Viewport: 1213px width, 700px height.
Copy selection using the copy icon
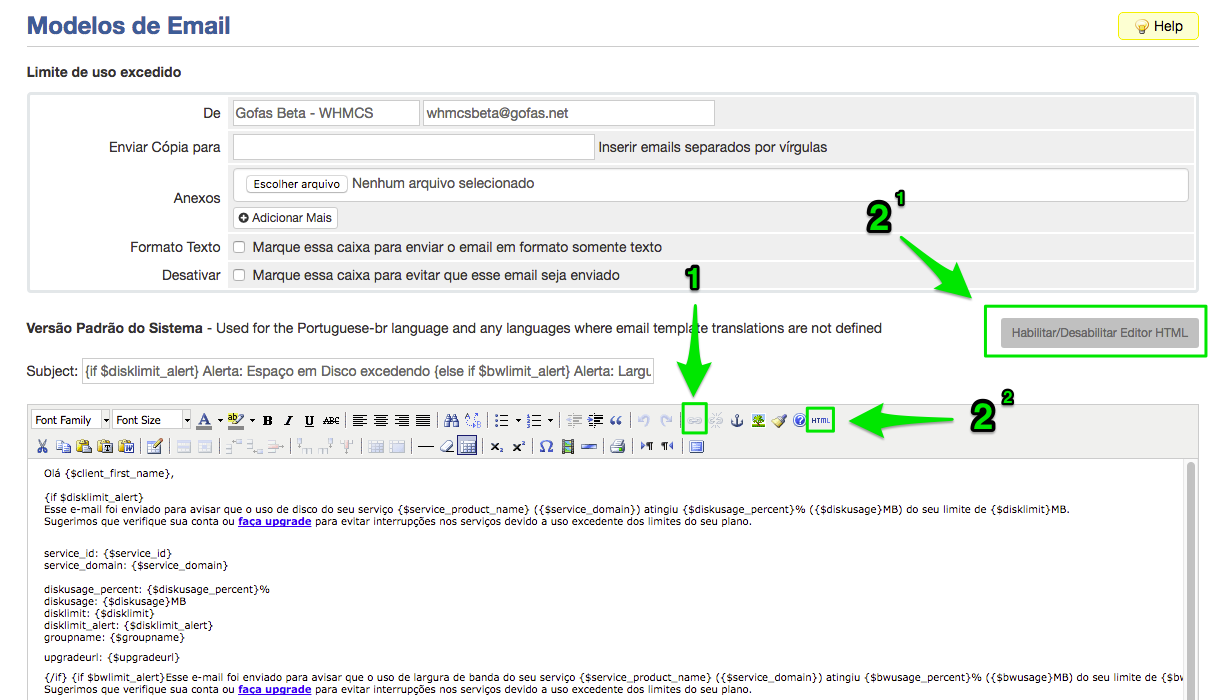pos(63,447)
